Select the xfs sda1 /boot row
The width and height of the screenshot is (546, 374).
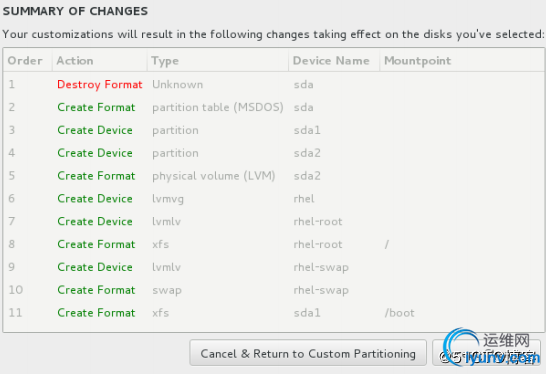[273, 313]
